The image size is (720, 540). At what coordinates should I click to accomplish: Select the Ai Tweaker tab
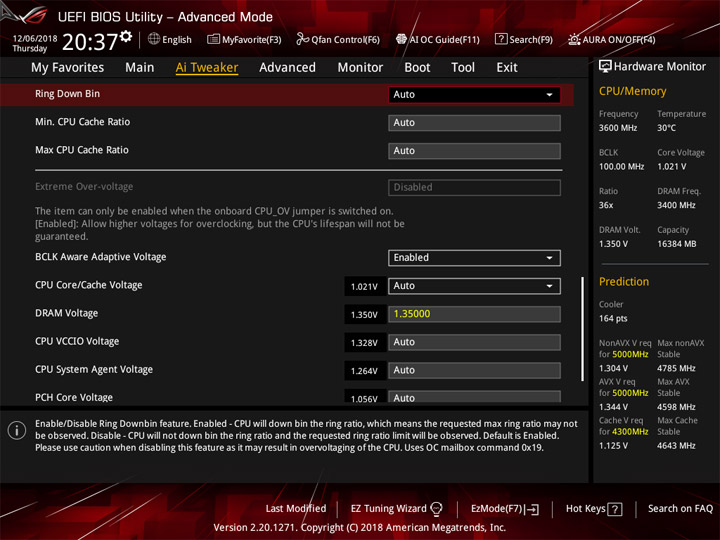pyautogui.click(x=207, y=68)
